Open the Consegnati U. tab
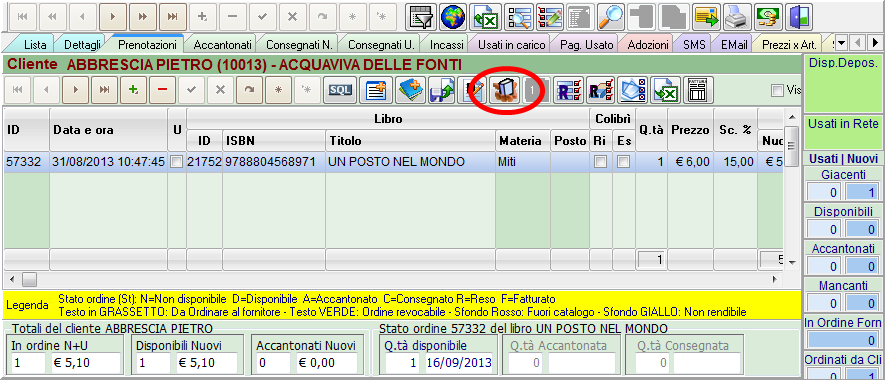Viewport: 885px width, 380px height. coord(380,45)
